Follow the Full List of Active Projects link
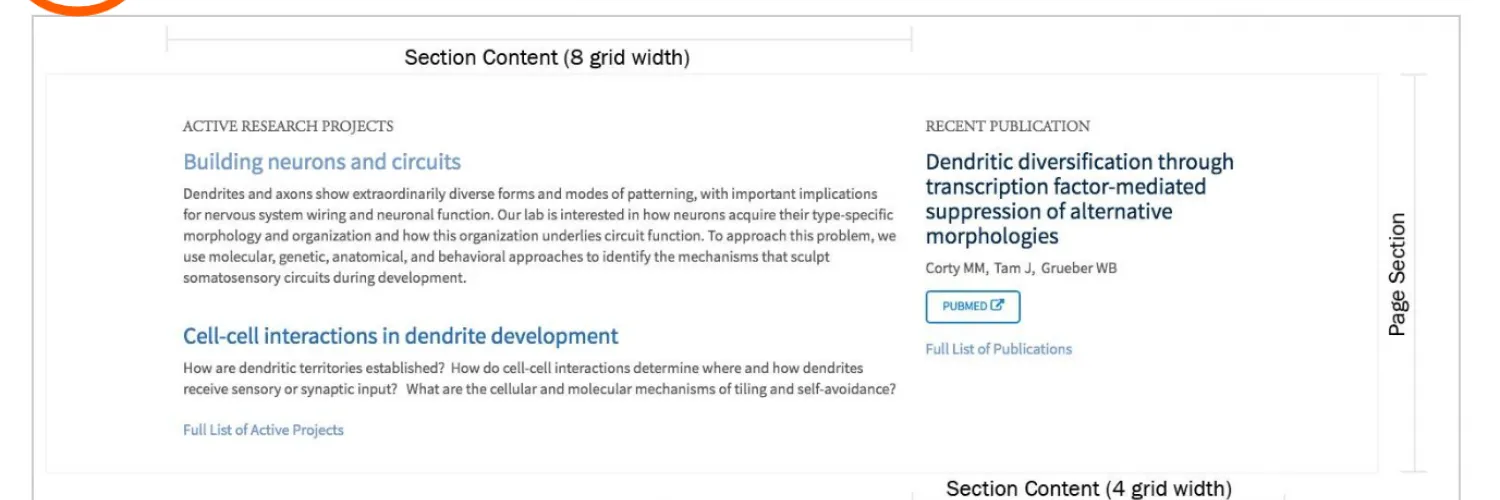This screenshot has height=500, width=1500. pyautogui.click(x=263, y=430)
